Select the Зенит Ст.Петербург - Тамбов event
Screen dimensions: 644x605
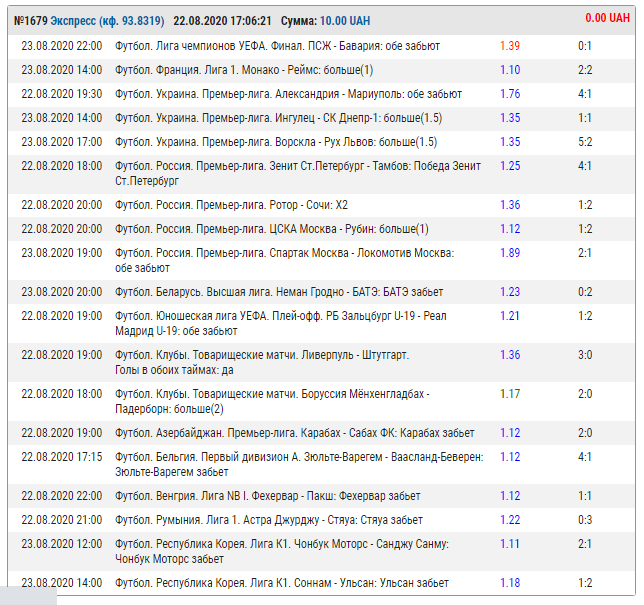click(x=321, y=174)
